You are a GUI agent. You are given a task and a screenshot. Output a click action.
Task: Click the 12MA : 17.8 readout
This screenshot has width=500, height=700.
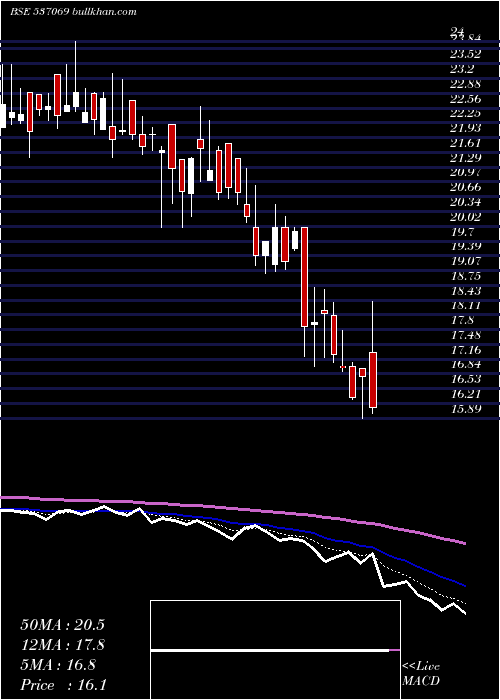[x=63, y=645]
